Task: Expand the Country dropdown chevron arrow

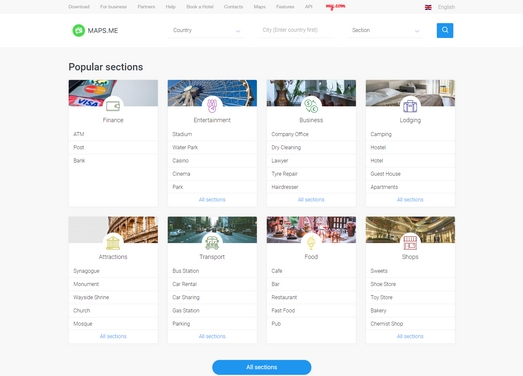Action: pos(238,31)
